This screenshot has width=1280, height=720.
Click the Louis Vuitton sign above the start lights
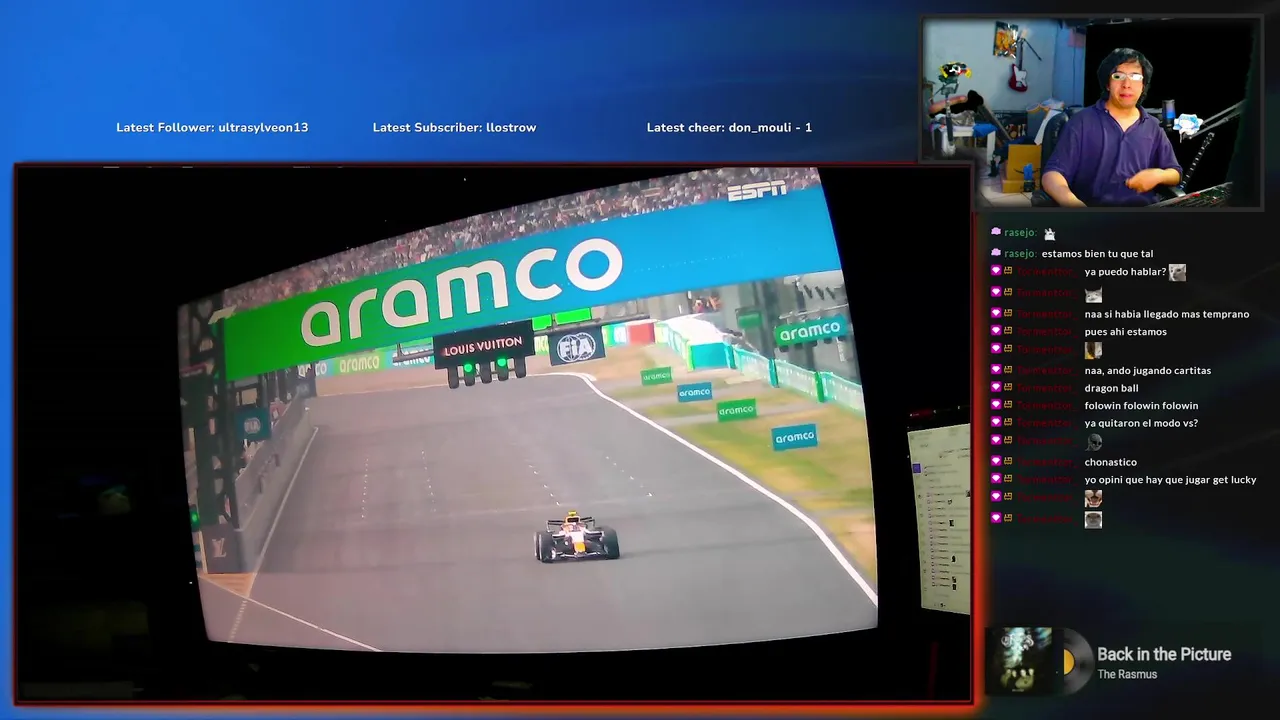click(482, 347)
